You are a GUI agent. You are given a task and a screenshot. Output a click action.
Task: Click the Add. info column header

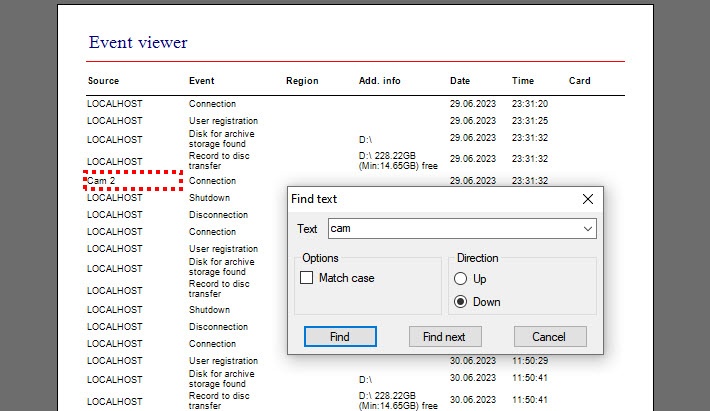point(380,81)
